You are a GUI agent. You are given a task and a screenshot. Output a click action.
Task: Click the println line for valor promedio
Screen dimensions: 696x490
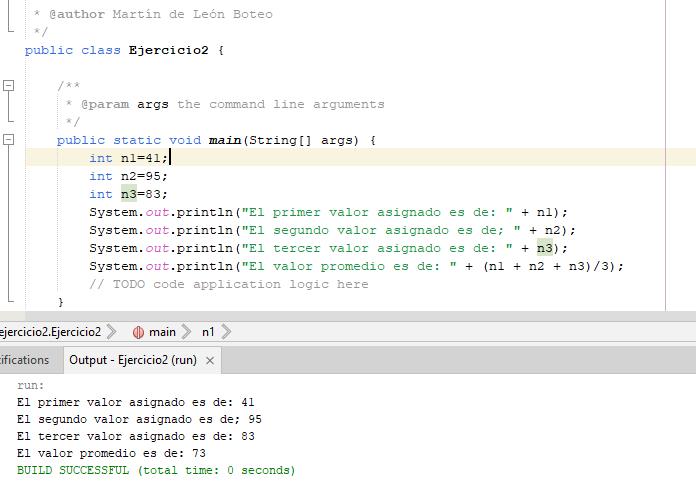coord(356,266)
